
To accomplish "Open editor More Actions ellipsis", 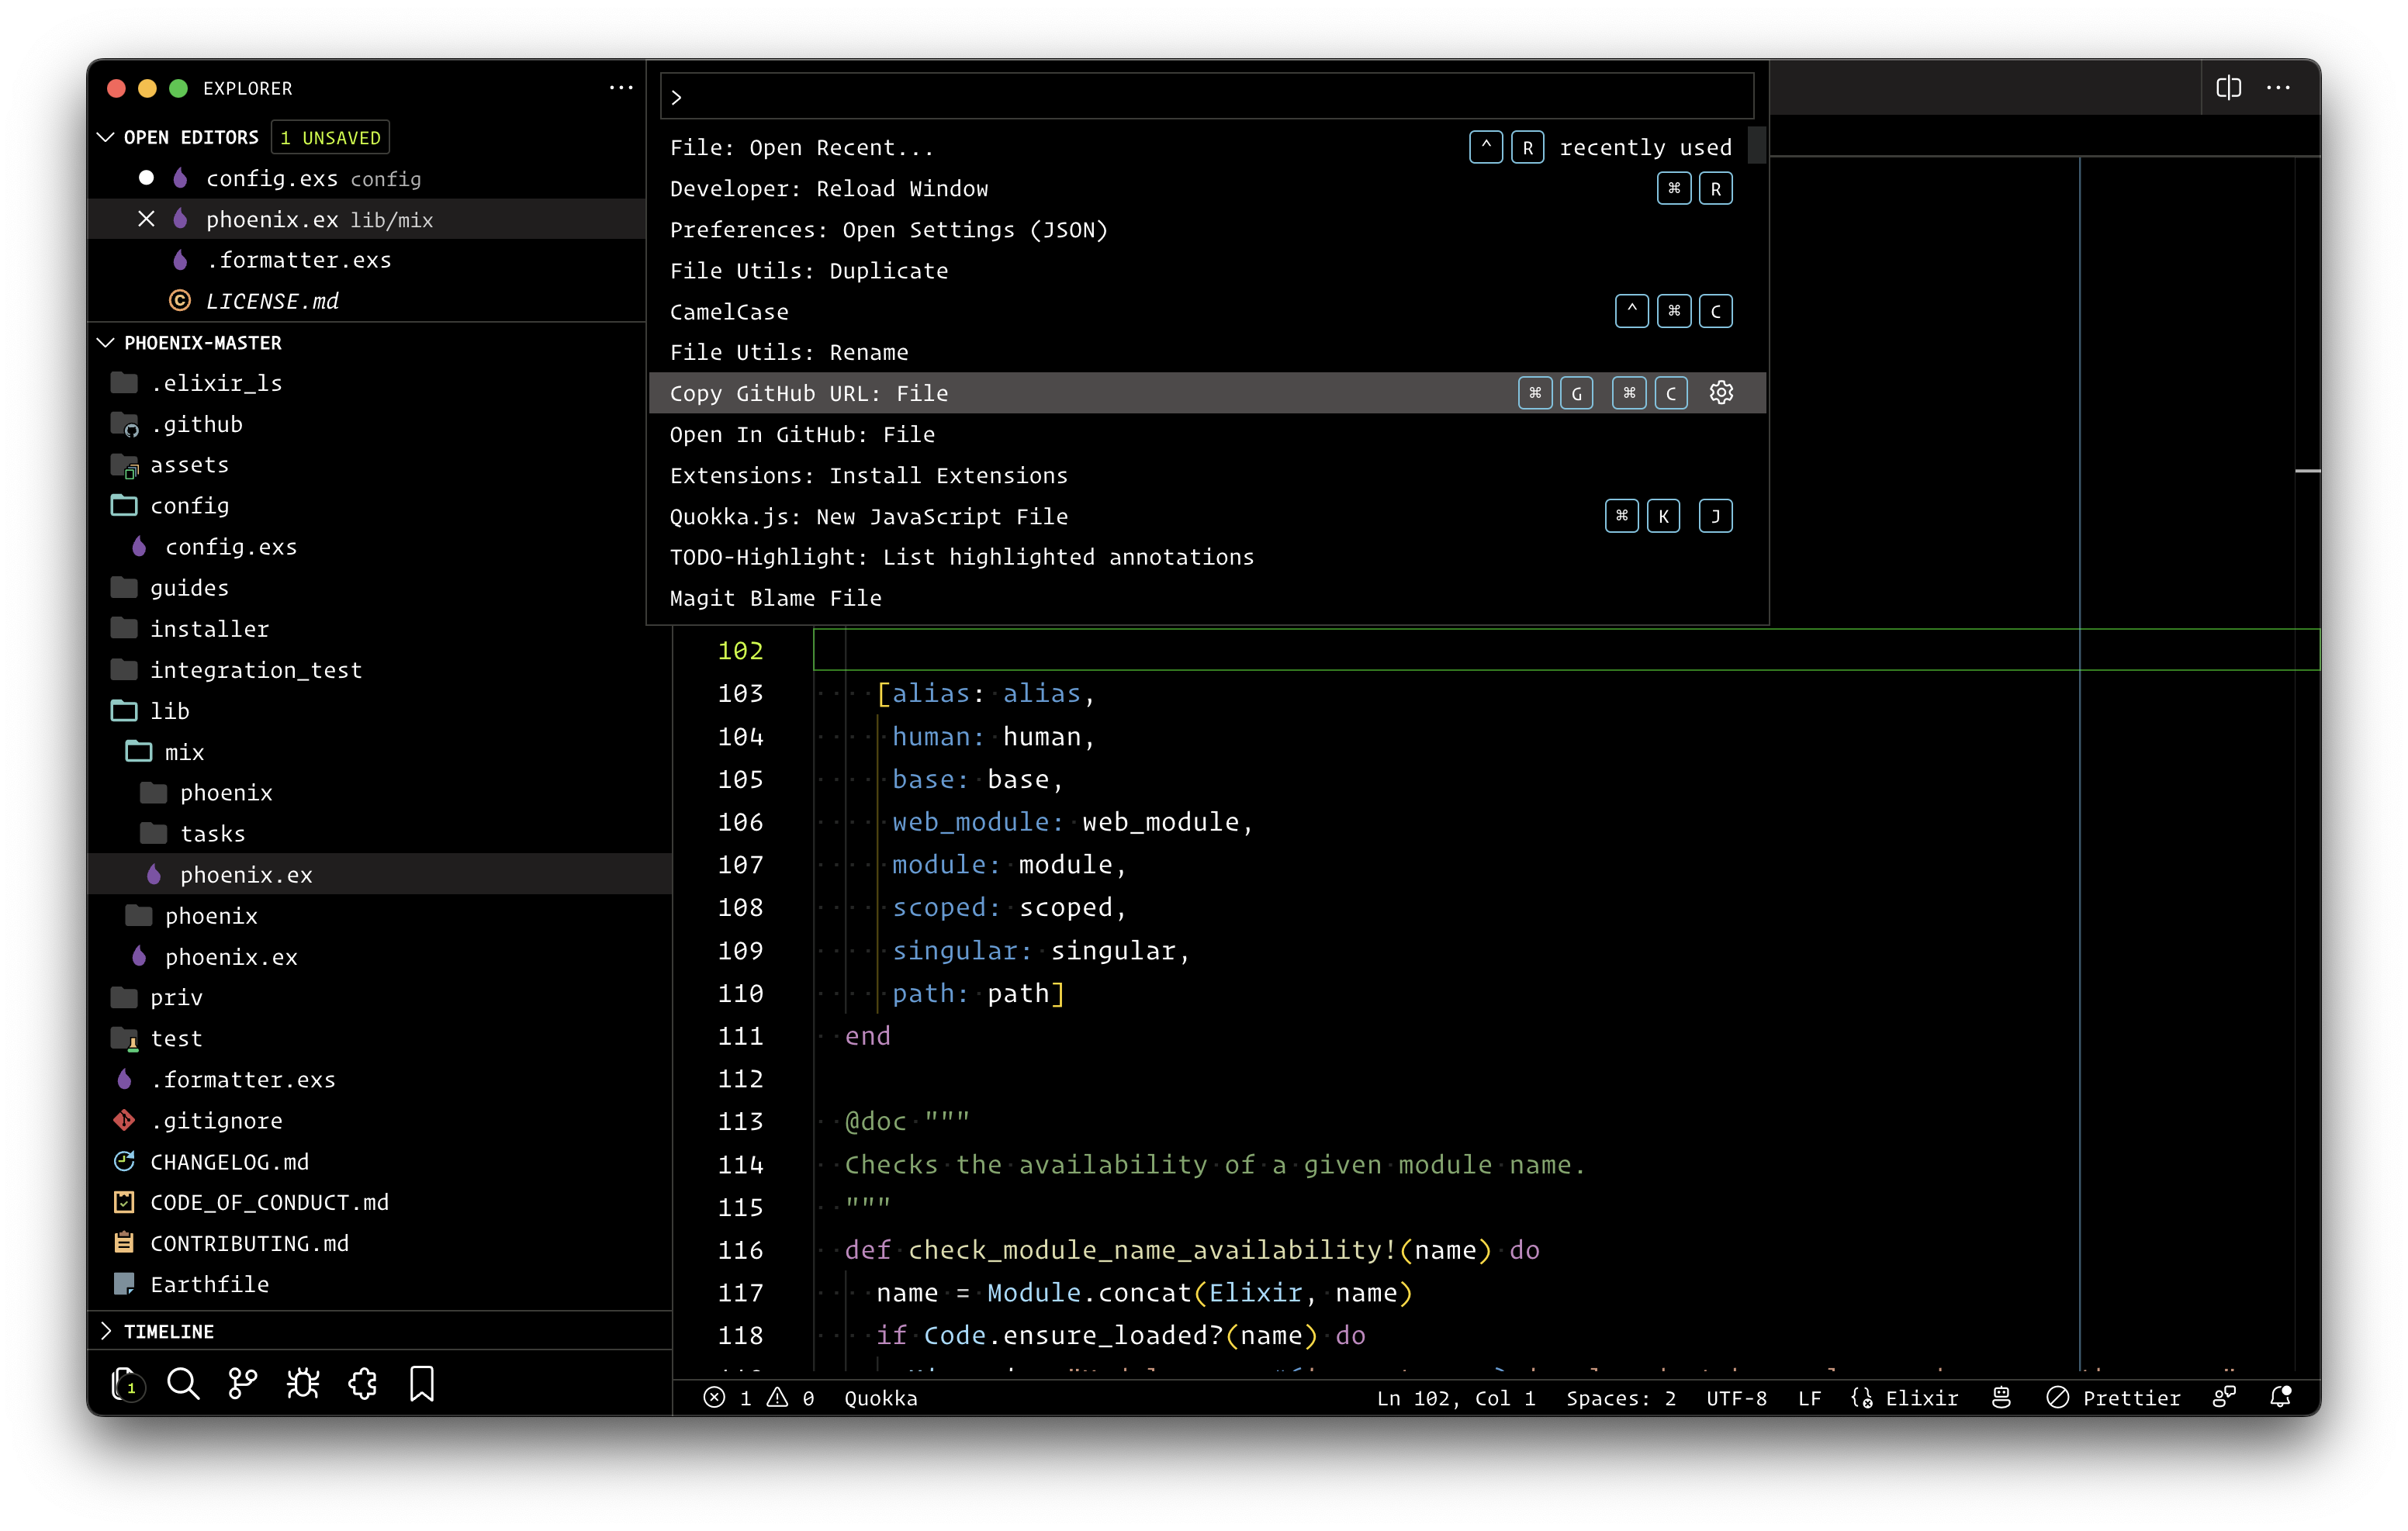I will tap(2279, 88).
